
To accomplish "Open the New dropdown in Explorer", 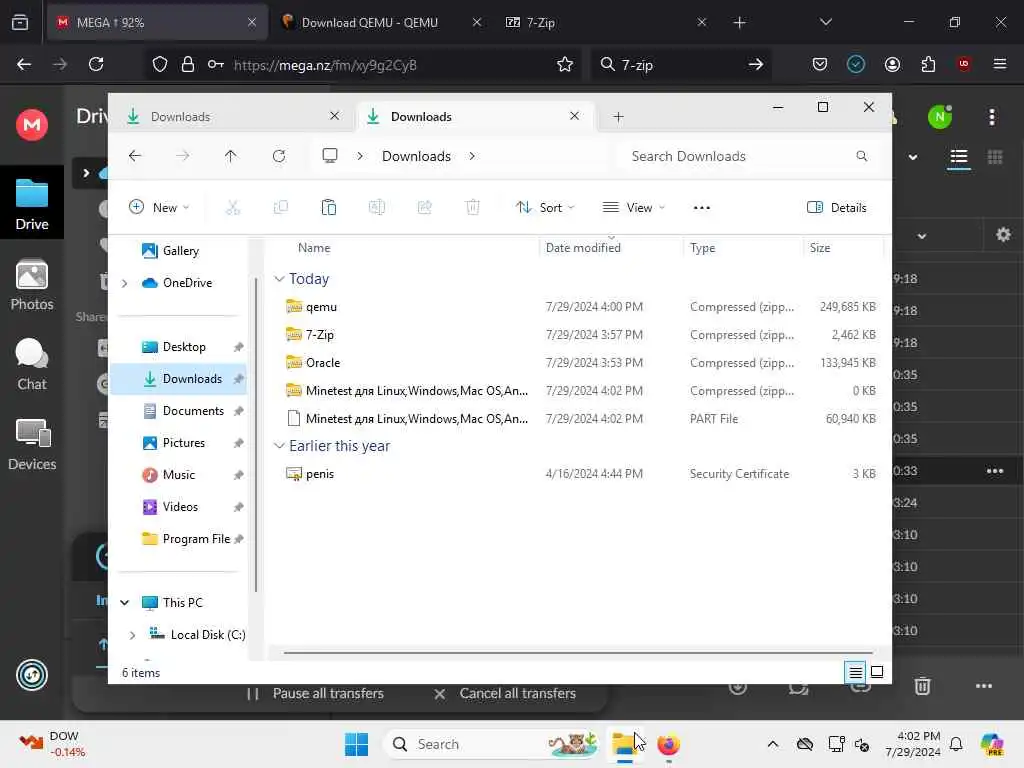I will pyautogui.click(x=159, y=208).
